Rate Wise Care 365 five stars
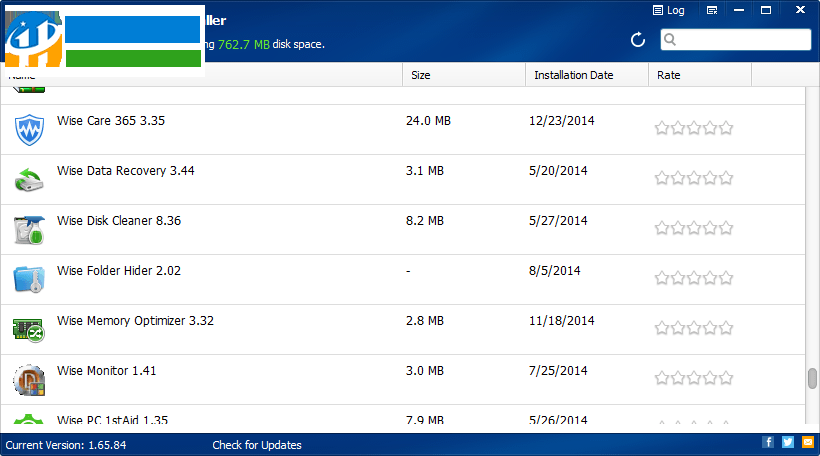The image size is (820, 456). [x=726, y=128]
